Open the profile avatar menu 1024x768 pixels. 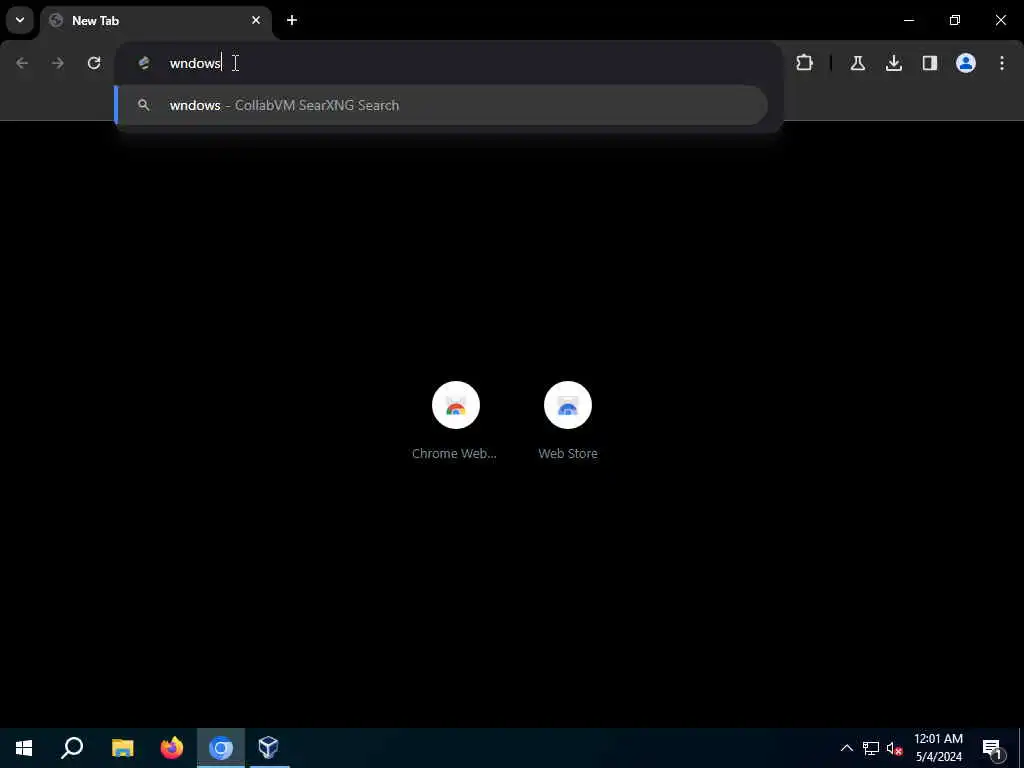click(966, 63)
